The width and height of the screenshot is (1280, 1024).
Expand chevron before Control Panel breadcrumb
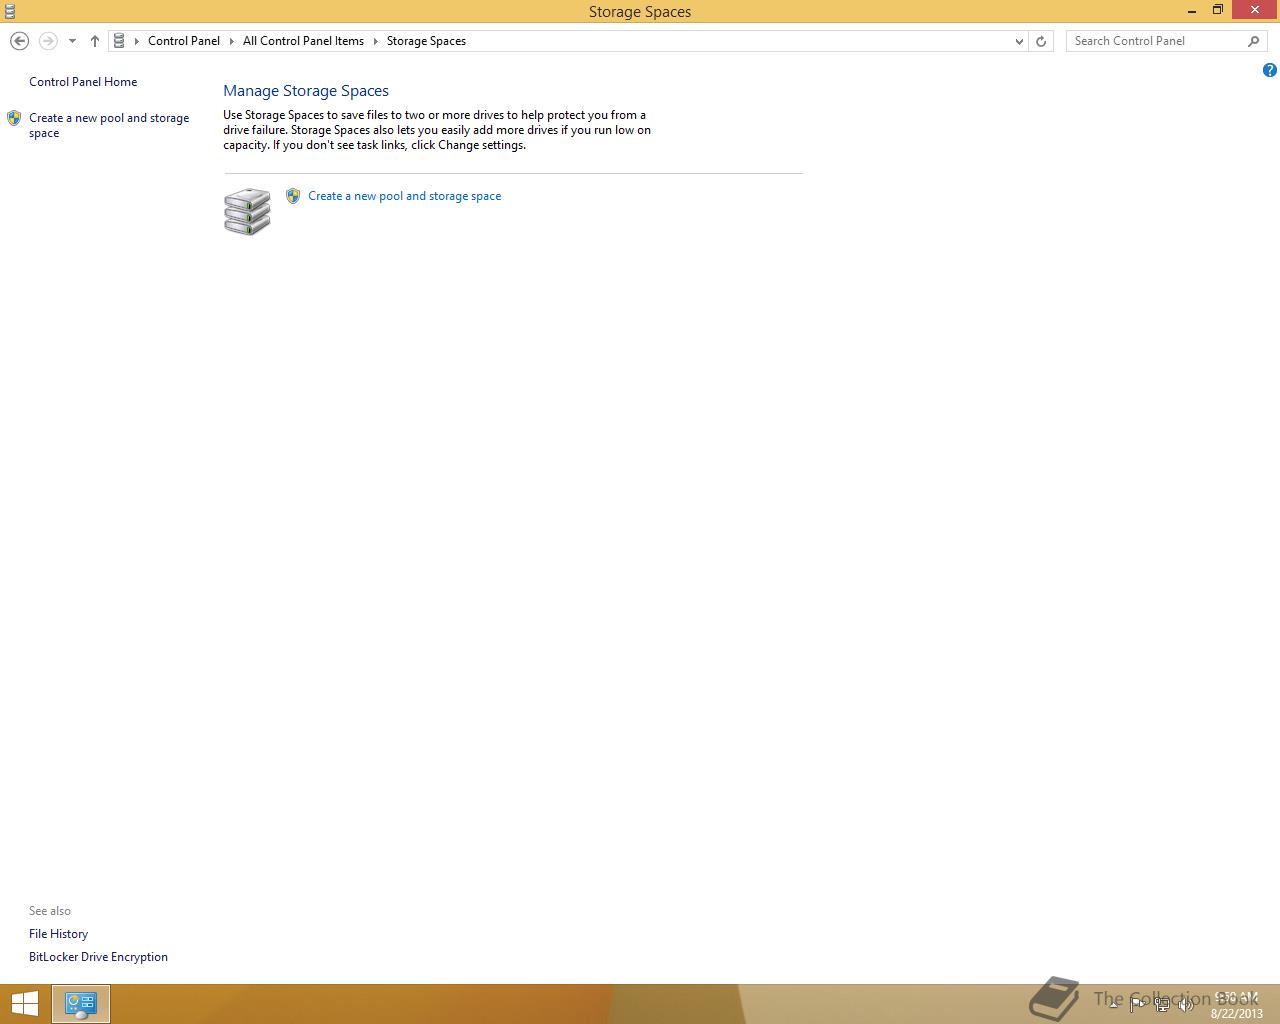137,41
